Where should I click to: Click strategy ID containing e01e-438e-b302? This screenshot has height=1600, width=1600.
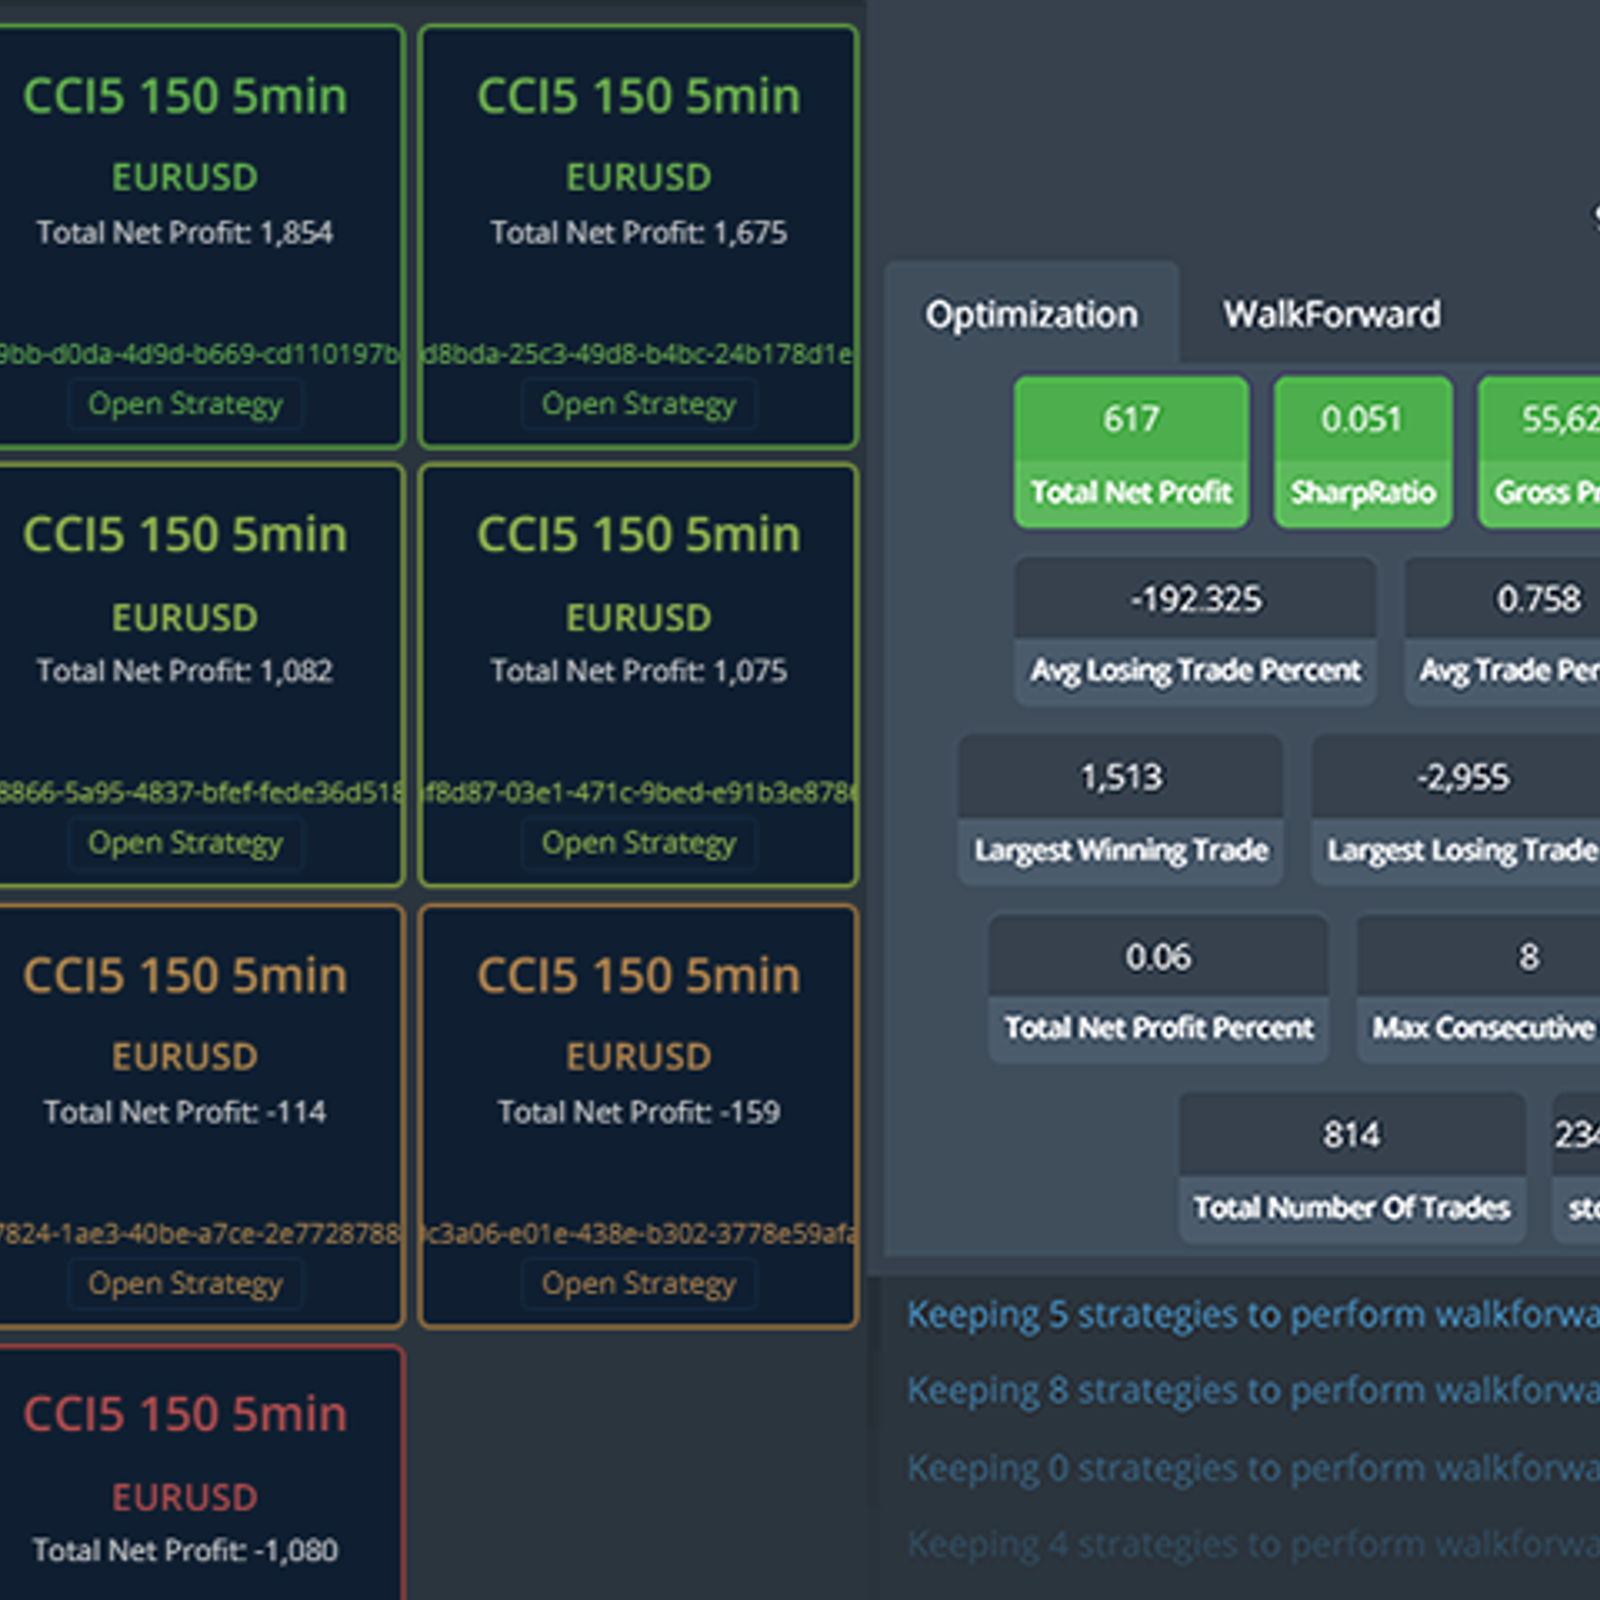639,1234
